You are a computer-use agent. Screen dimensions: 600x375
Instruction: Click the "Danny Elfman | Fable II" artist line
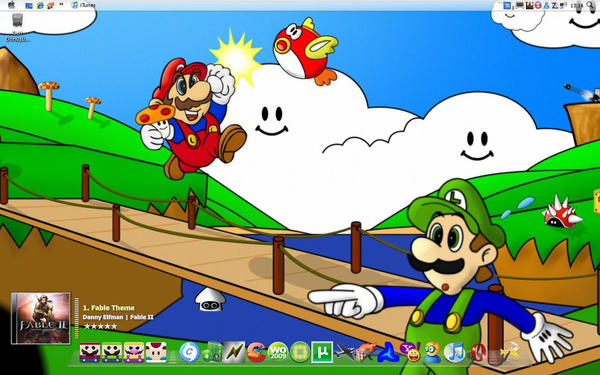[118, 317]
